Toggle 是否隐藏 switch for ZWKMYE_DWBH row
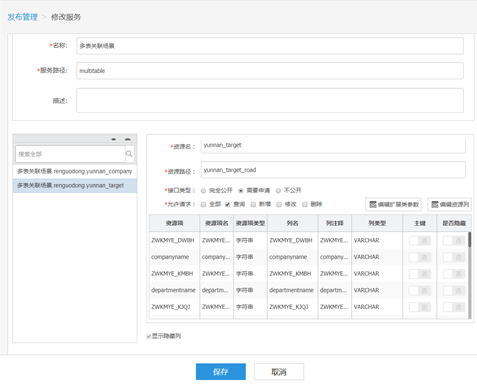This screenshot has height=390, width=477. click(x=454, y=240)
